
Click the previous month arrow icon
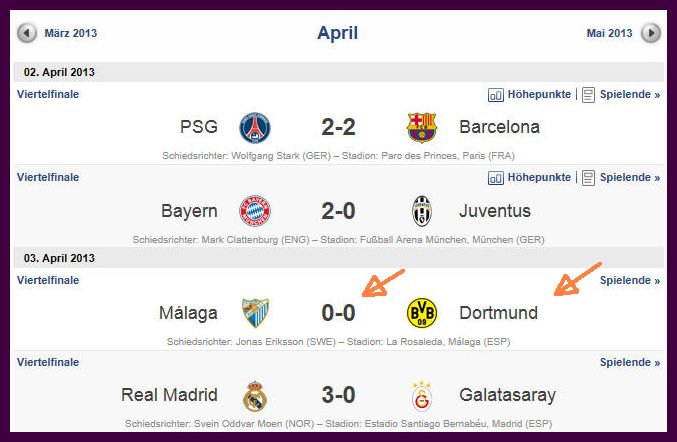(x=27, y=33)
